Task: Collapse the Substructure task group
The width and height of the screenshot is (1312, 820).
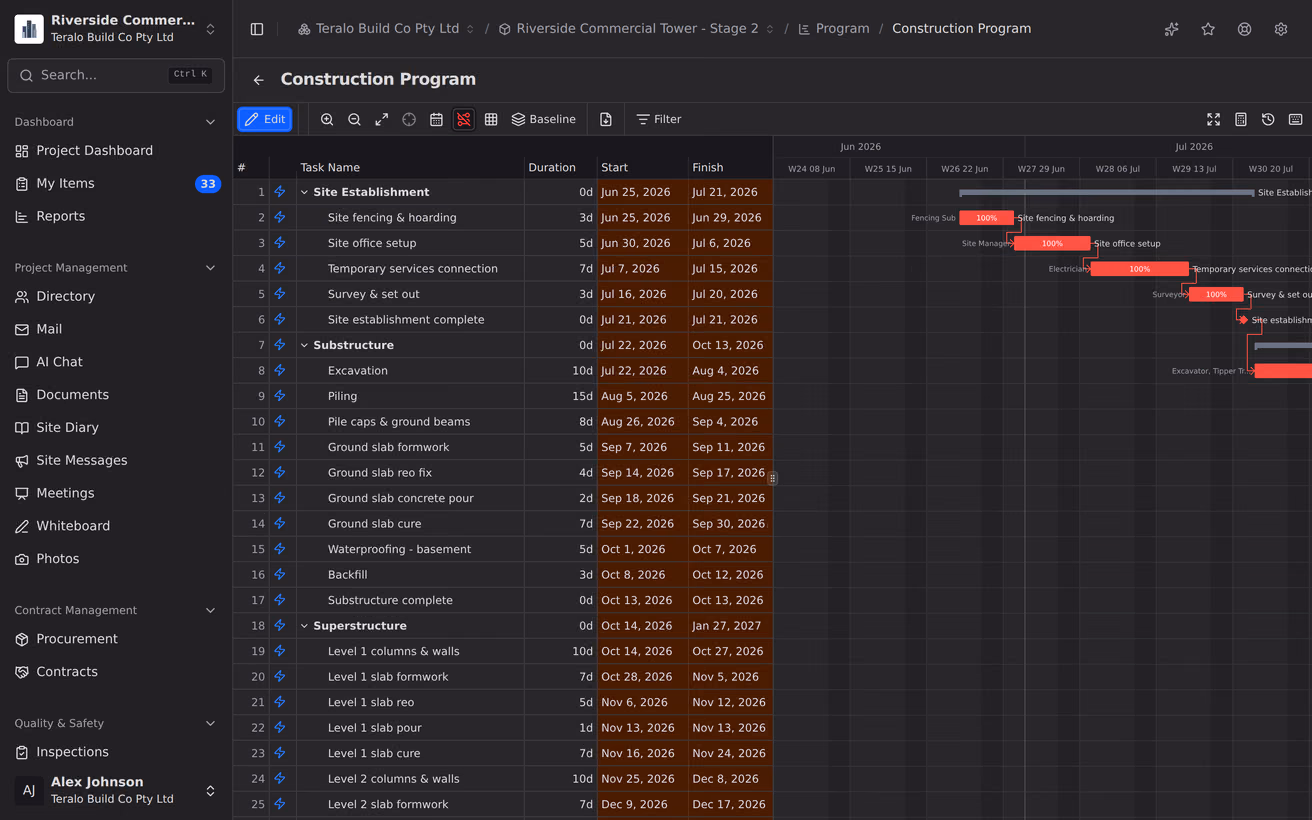Action: coord(304,345)
